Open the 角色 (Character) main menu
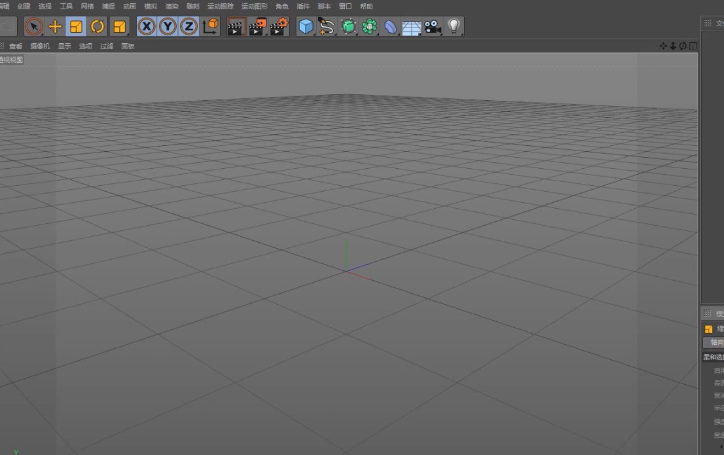This screenshot has width=724, height=455. pos(282,6)
